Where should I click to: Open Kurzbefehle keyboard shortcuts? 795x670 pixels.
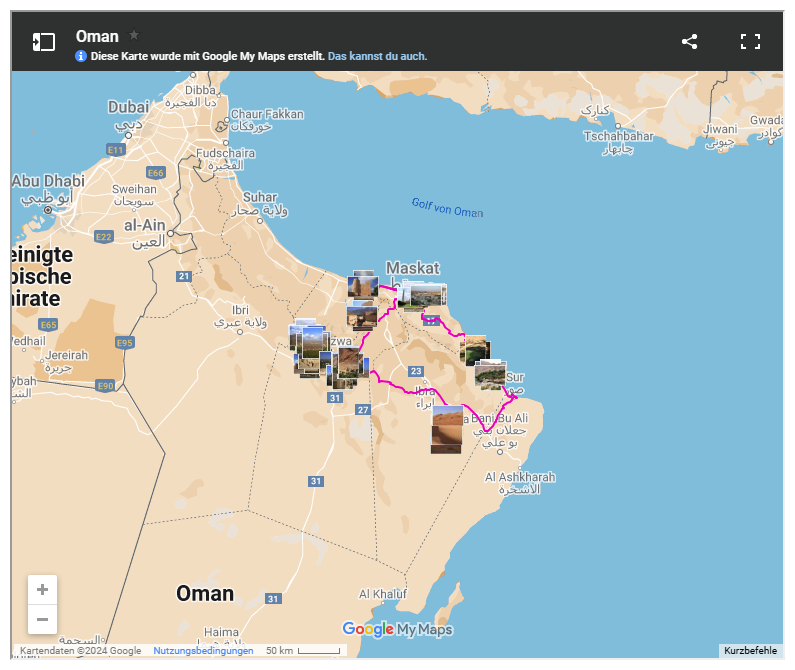[750, 650]
